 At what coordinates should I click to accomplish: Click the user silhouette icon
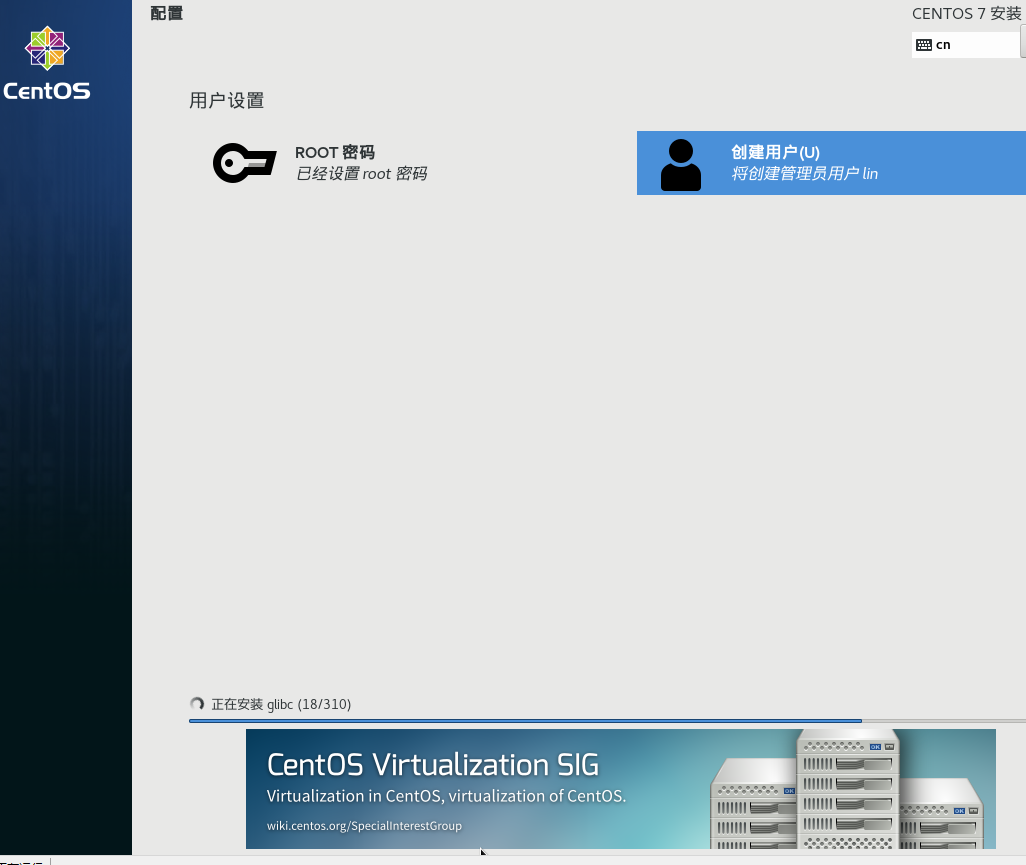click(681, 165)
